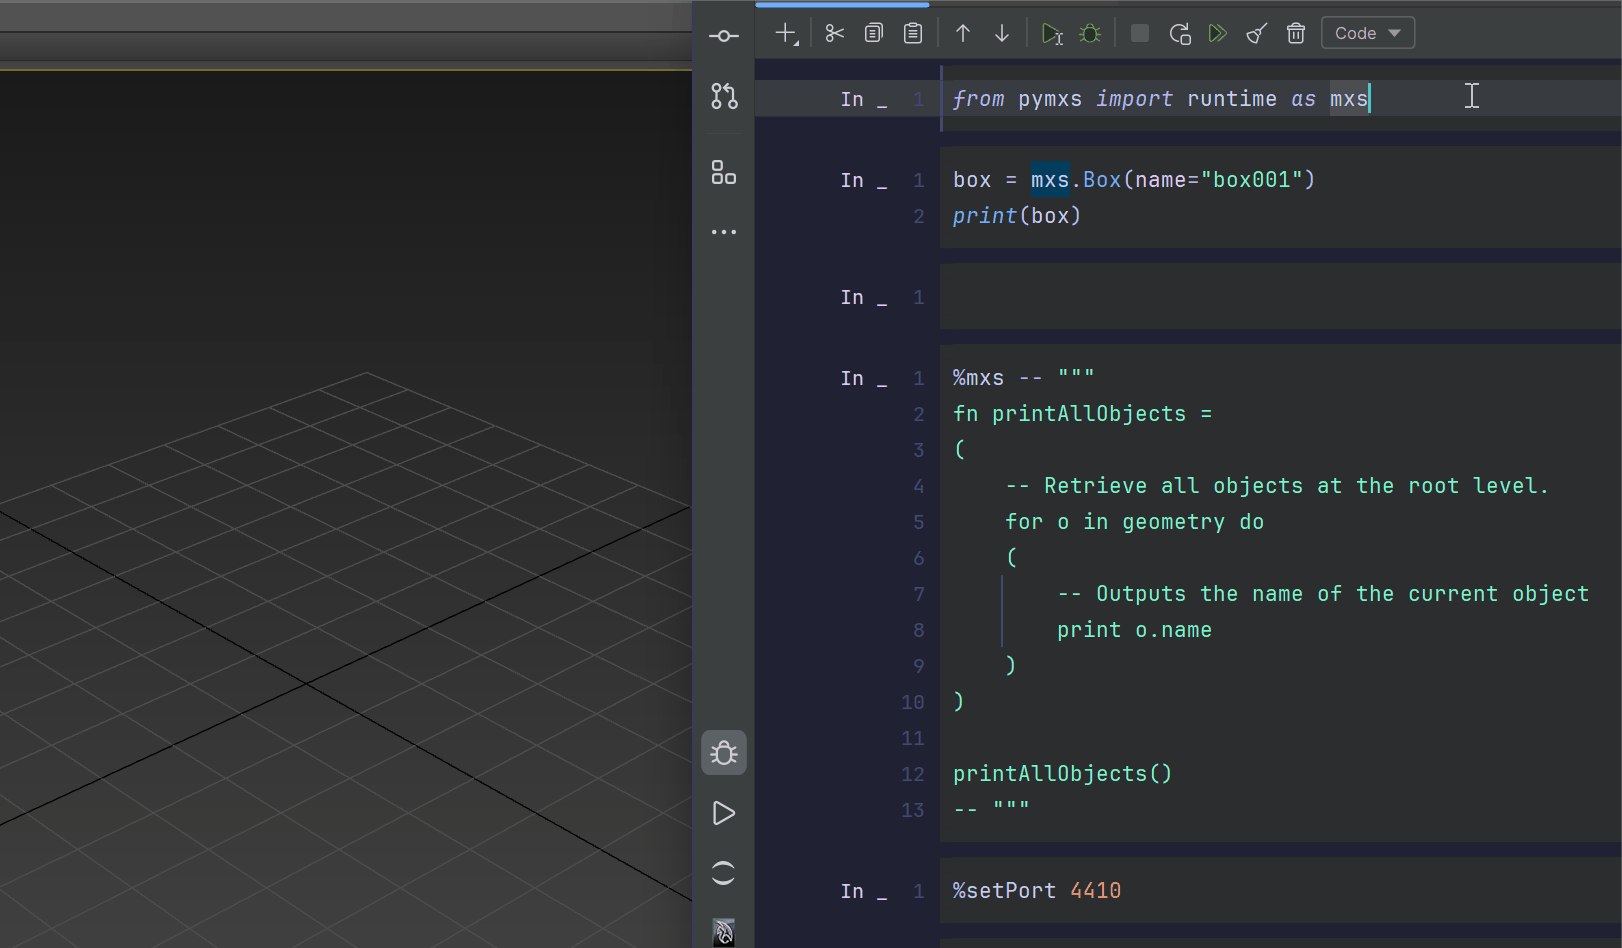Click the %setPort 4410 line
The image size is (1622, 948).
[1037, 891]
